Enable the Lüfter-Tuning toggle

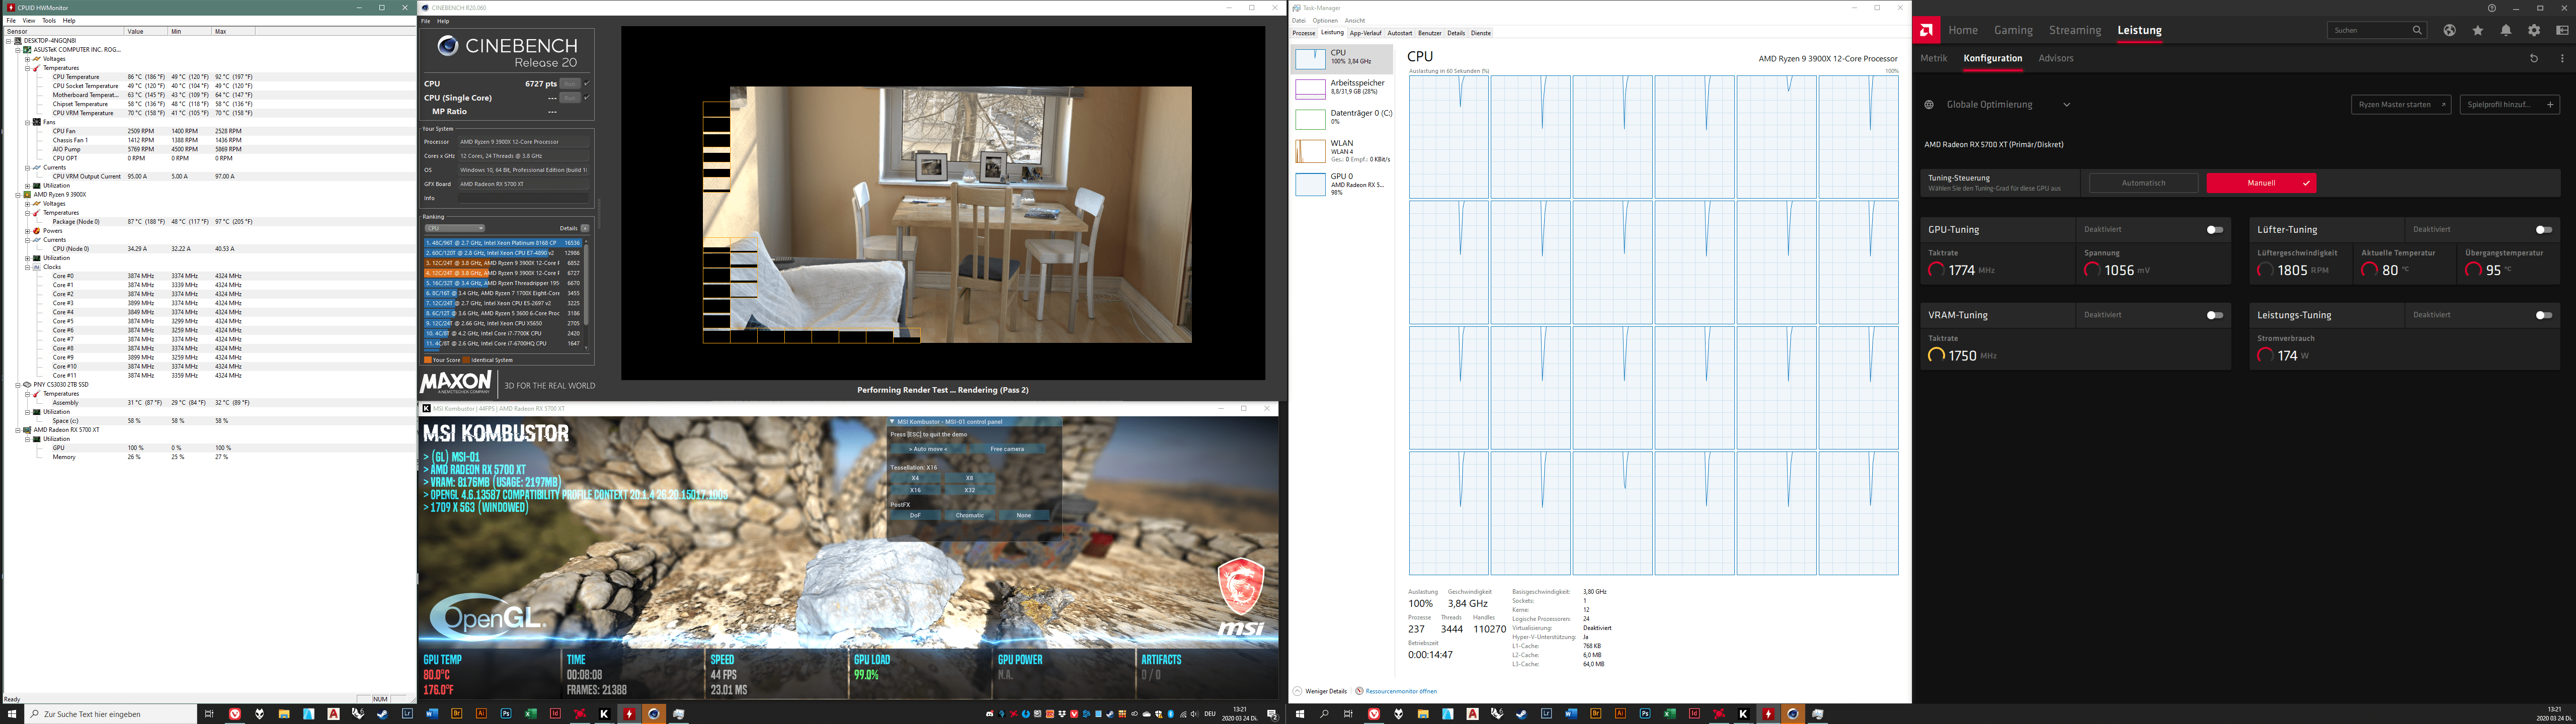coord(2544,230)
